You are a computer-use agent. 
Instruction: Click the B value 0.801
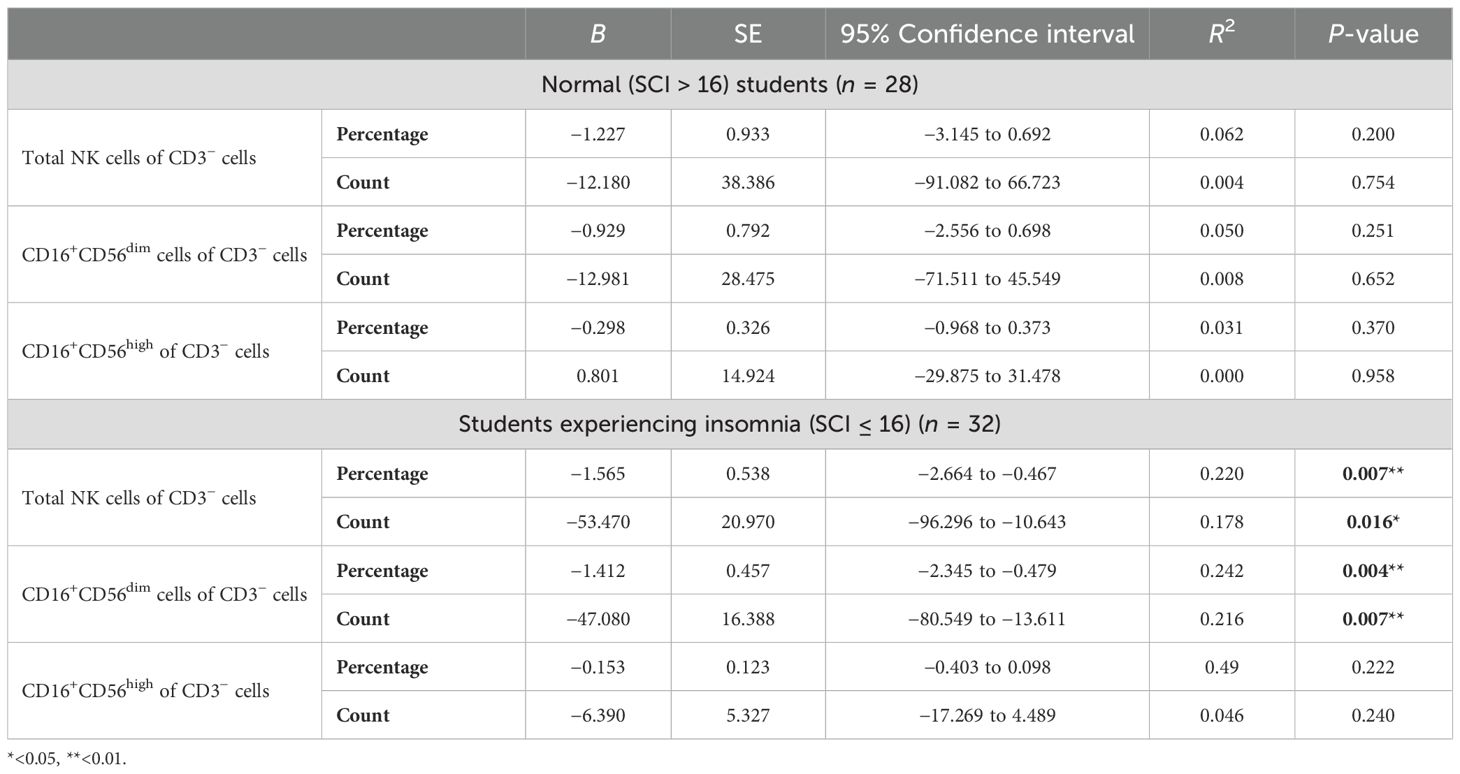click(x=598, y=376)
